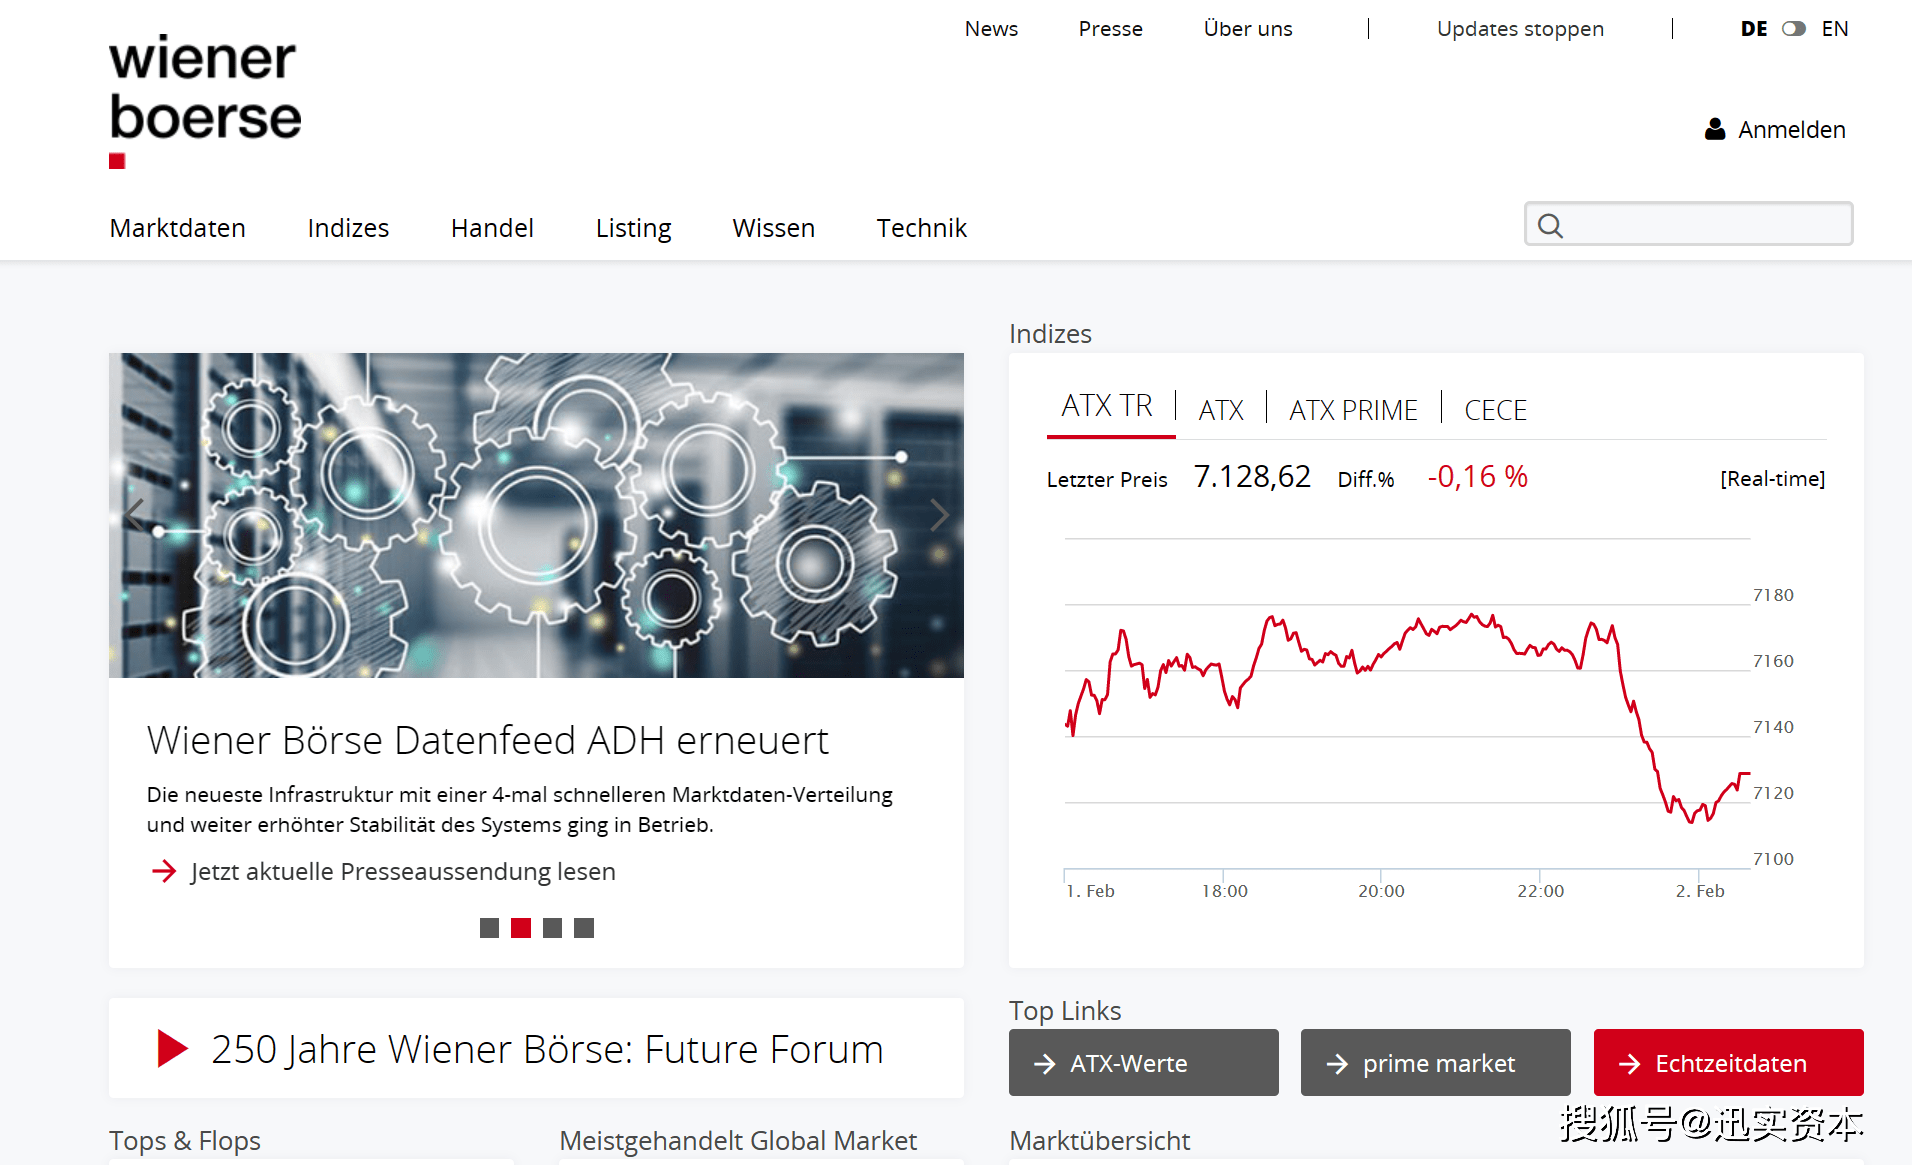Click the red arrow before Presseaussendung link
The height and width of the screenshot is (1165, 1912).
click(164, 871)
